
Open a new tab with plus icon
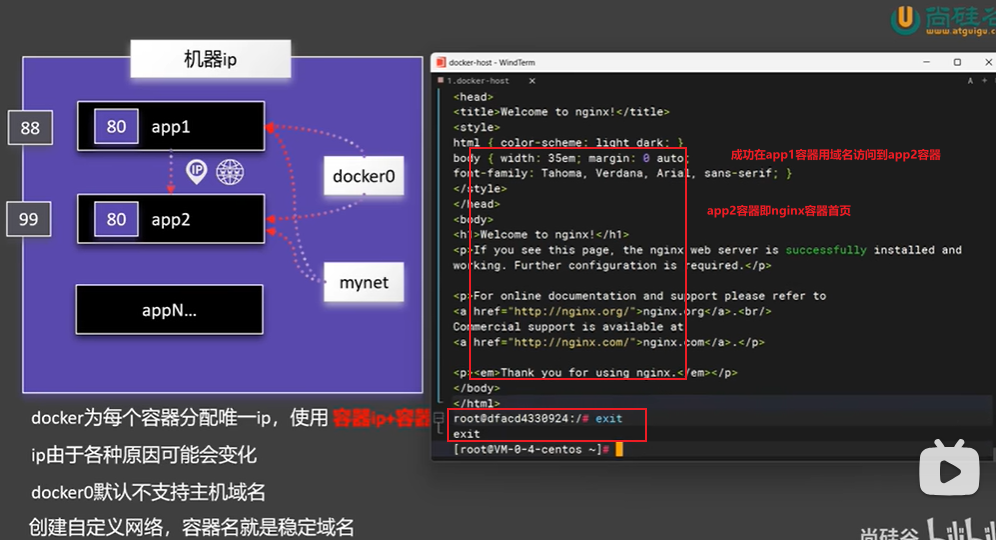point(985,81)
